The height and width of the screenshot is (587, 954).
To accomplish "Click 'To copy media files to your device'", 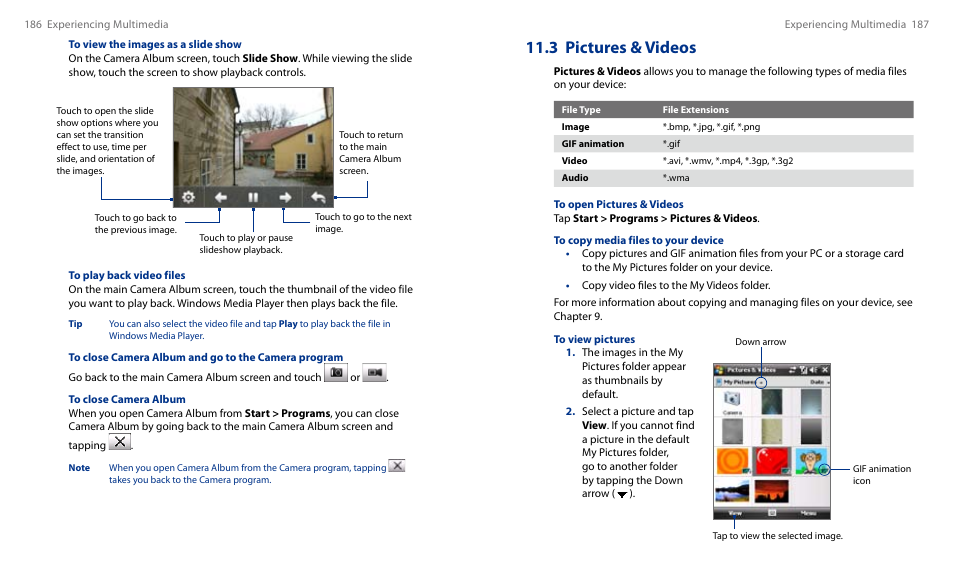I will click(x=638, y=240).
